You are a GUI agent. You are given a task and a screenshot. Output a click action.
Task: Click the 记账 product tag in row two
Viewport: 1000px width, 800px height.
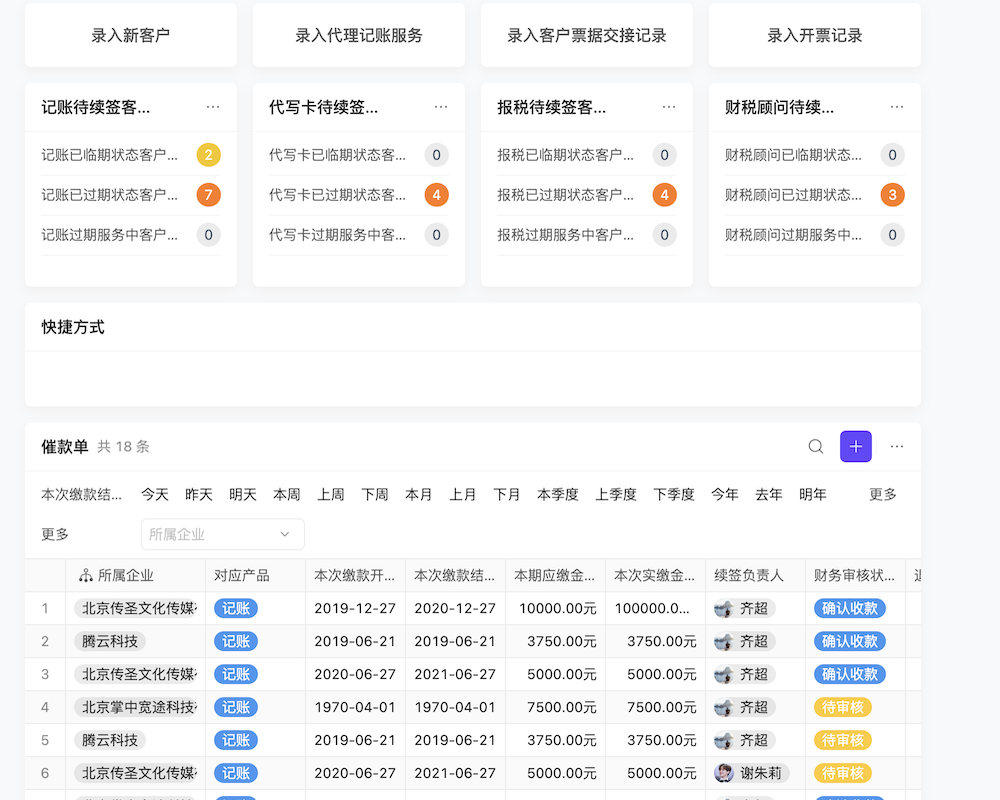click(x=236, y=641)
